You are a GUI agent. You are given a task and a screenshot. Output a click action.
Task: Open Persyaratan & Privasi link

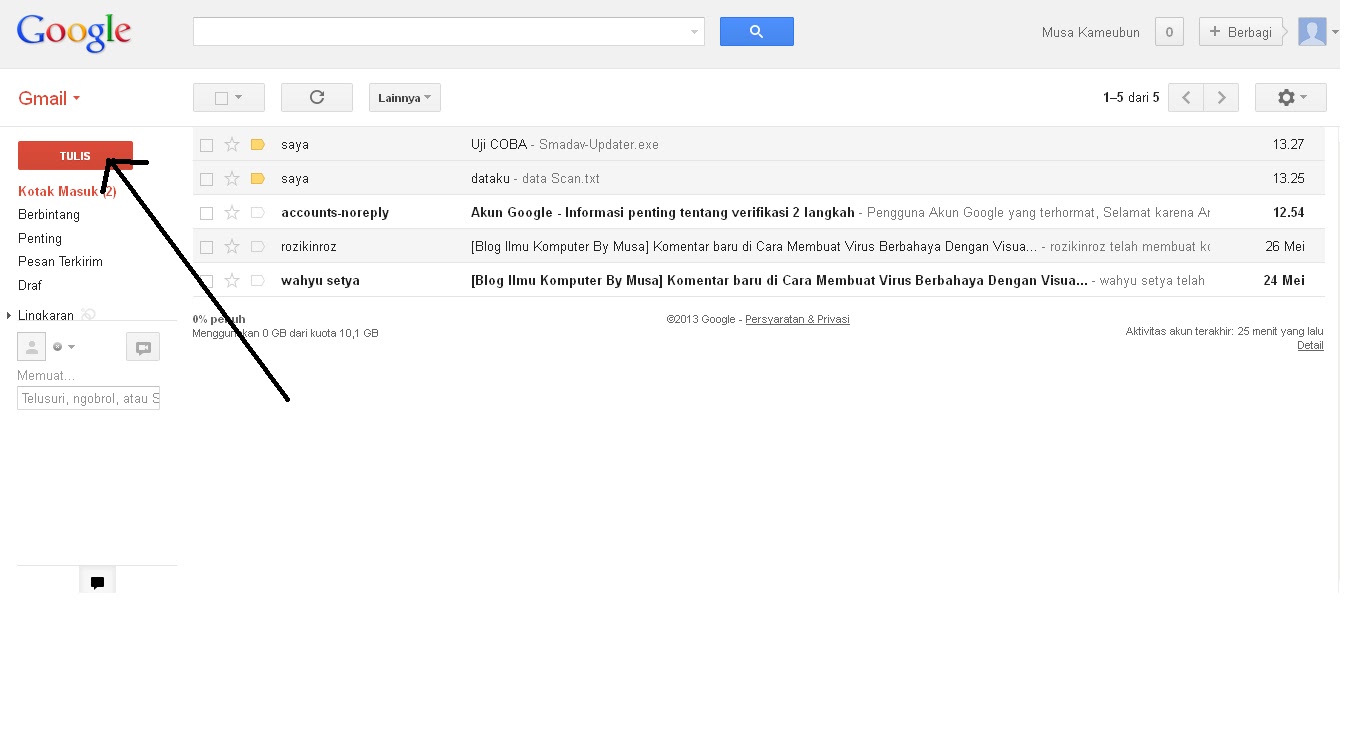797,319
